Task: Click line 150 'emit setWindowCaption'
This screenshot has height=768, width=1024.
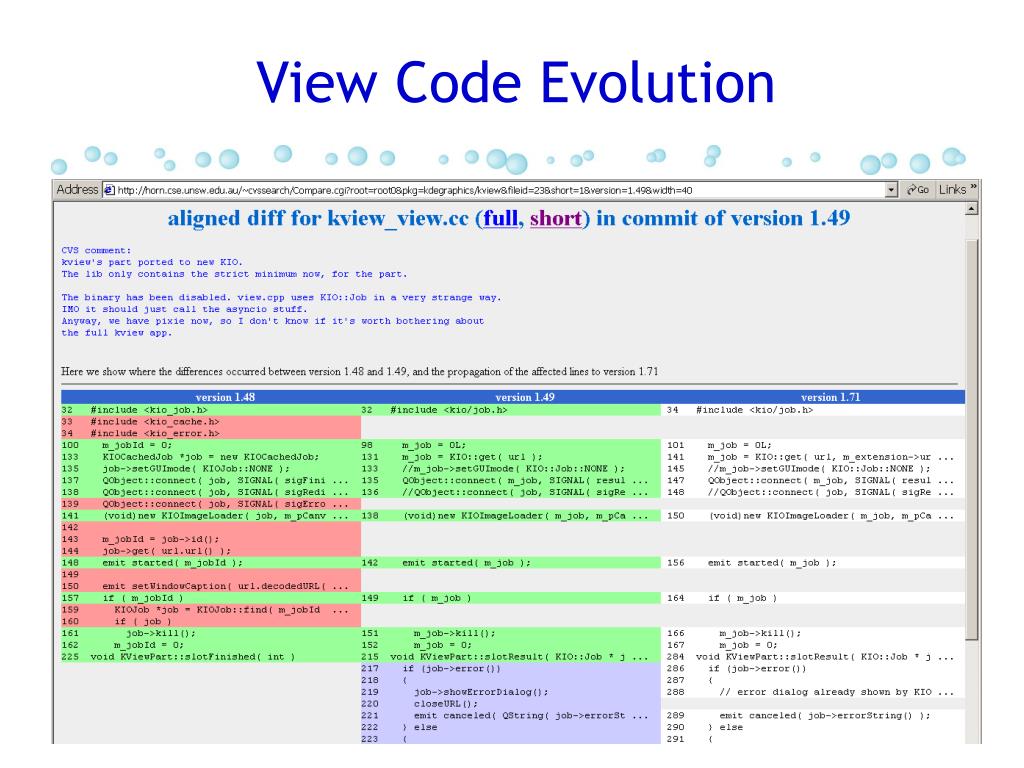Action: [x=211, y=586]
